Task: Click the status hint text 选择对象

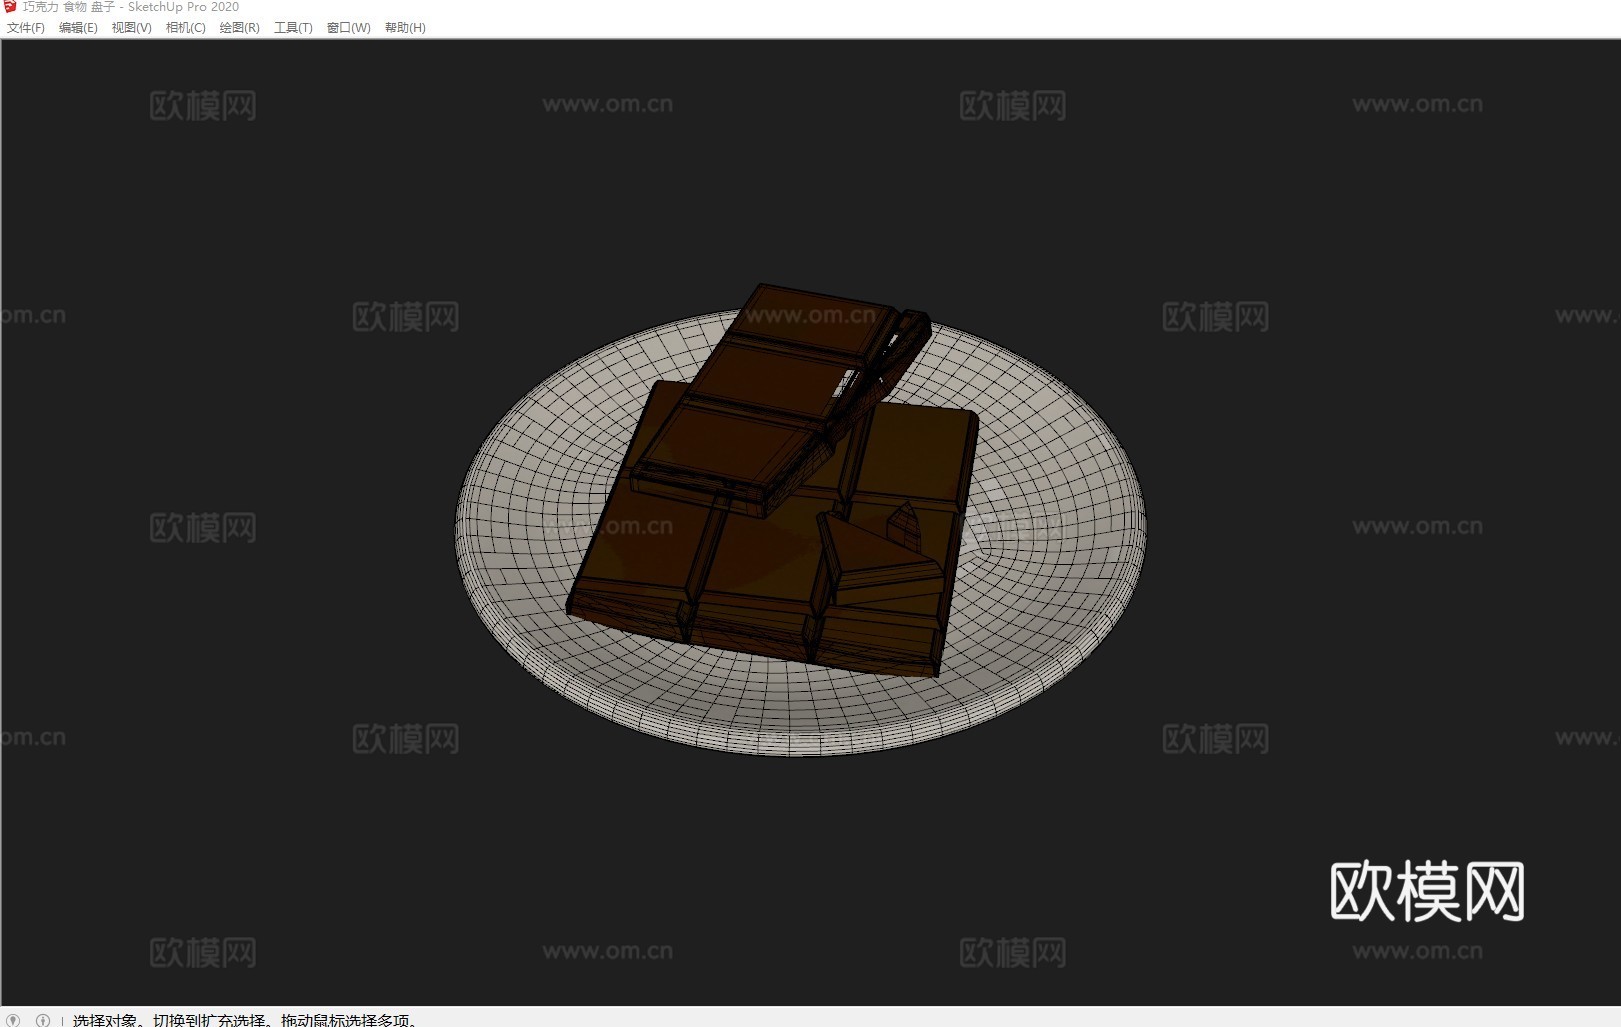Action: (104, 1020)
